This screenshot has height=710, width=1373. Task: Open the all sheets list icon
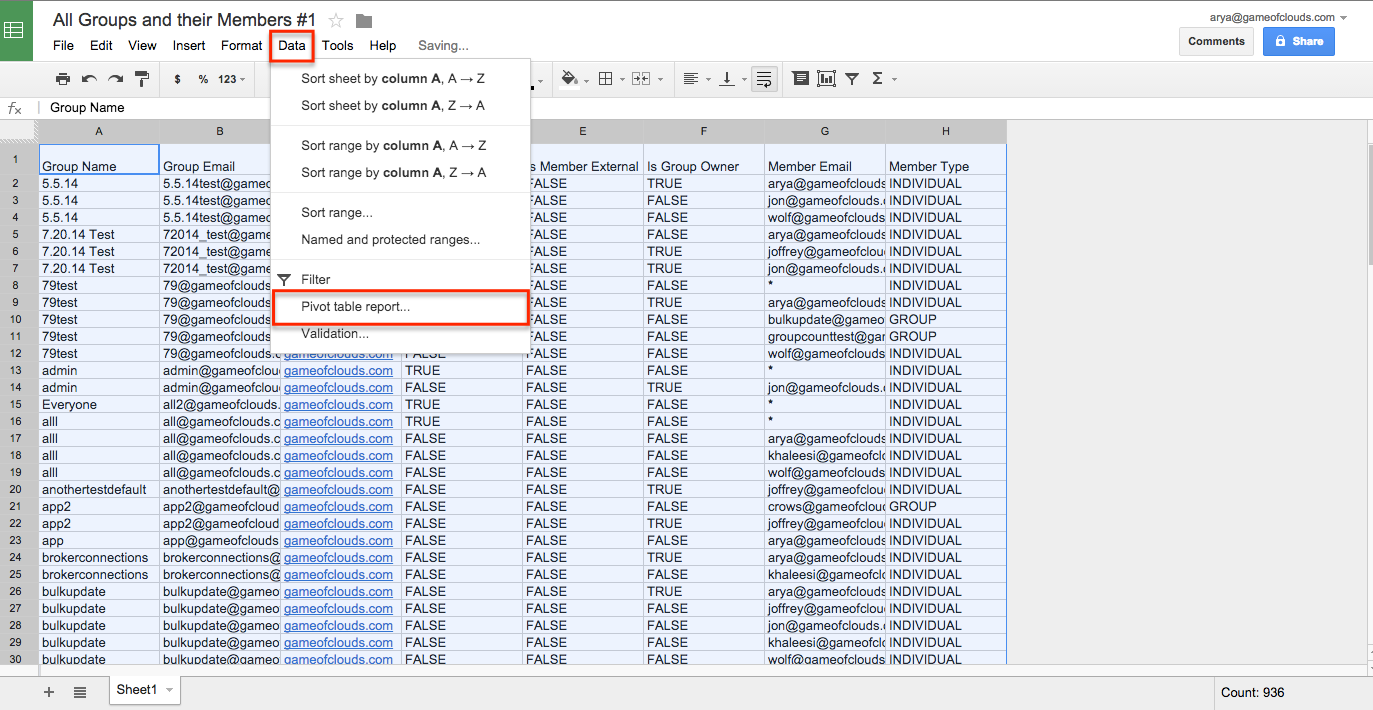80,692
